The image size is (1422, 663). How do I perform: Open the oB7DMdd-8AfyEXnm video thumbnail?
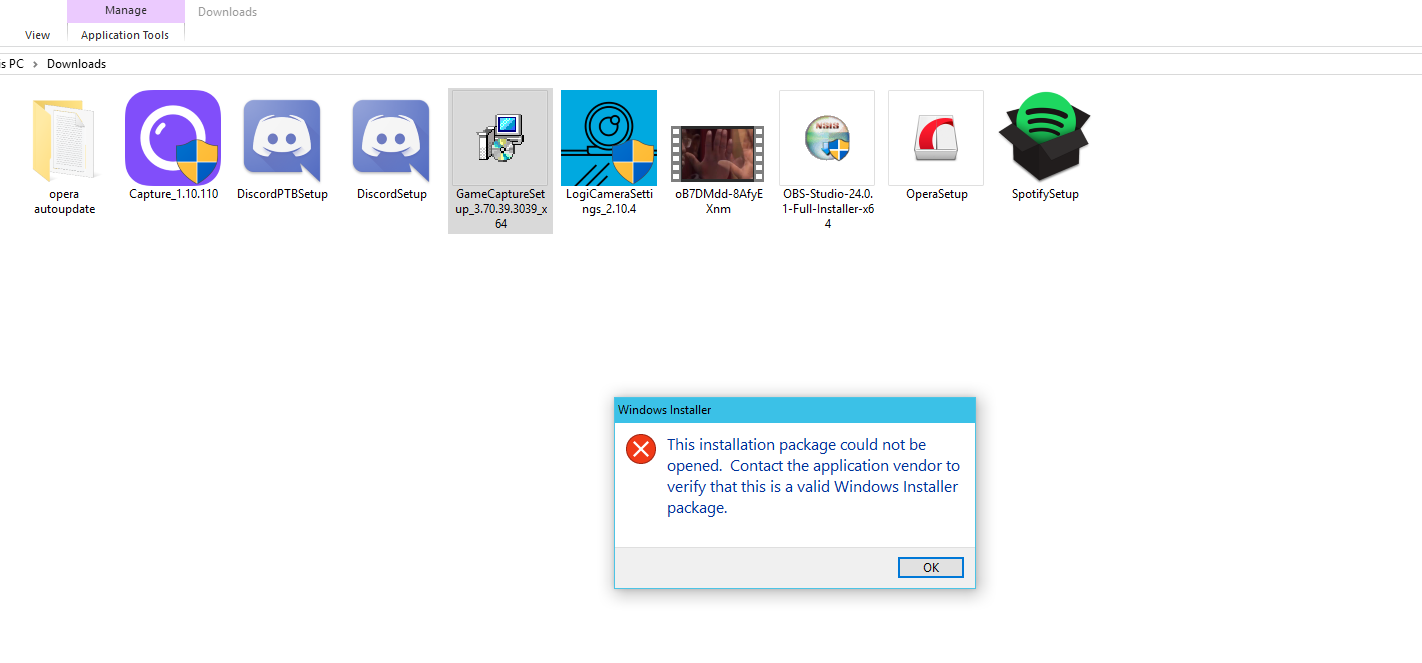(x=717, y=152)
